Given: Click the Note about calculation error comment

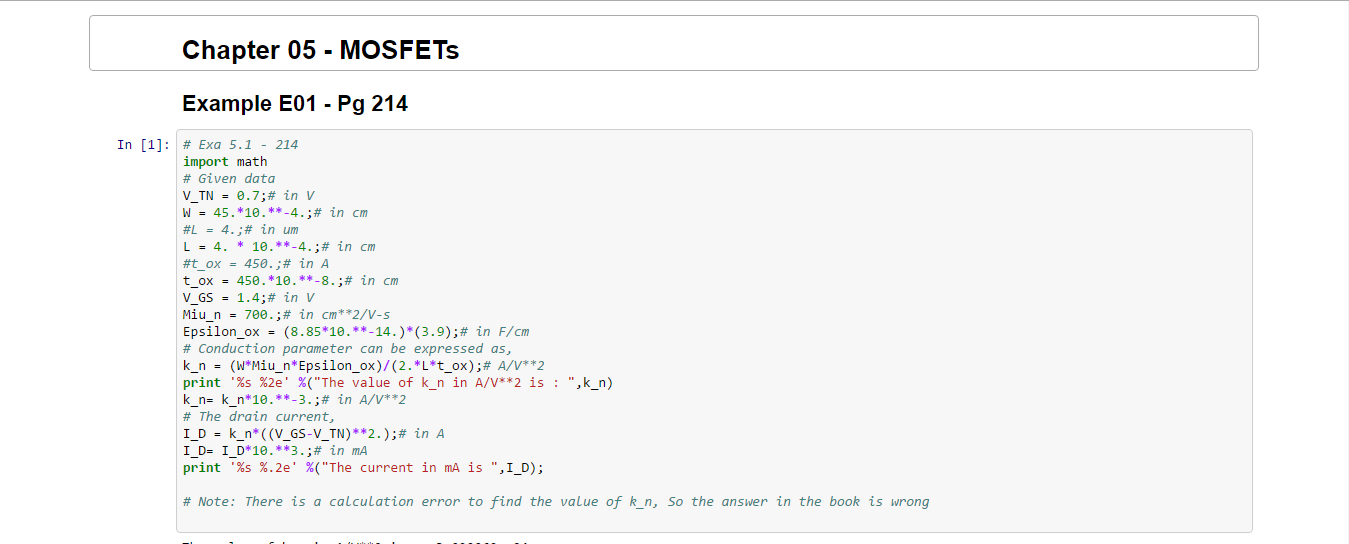Looking at the screenshot, I should [x=555, y=502].
